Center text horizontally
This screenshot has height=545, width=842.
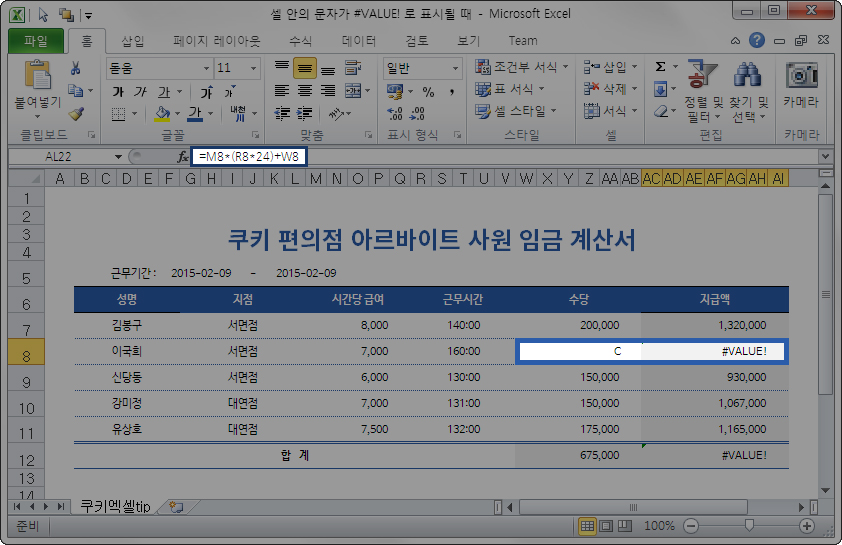[305, 91]
